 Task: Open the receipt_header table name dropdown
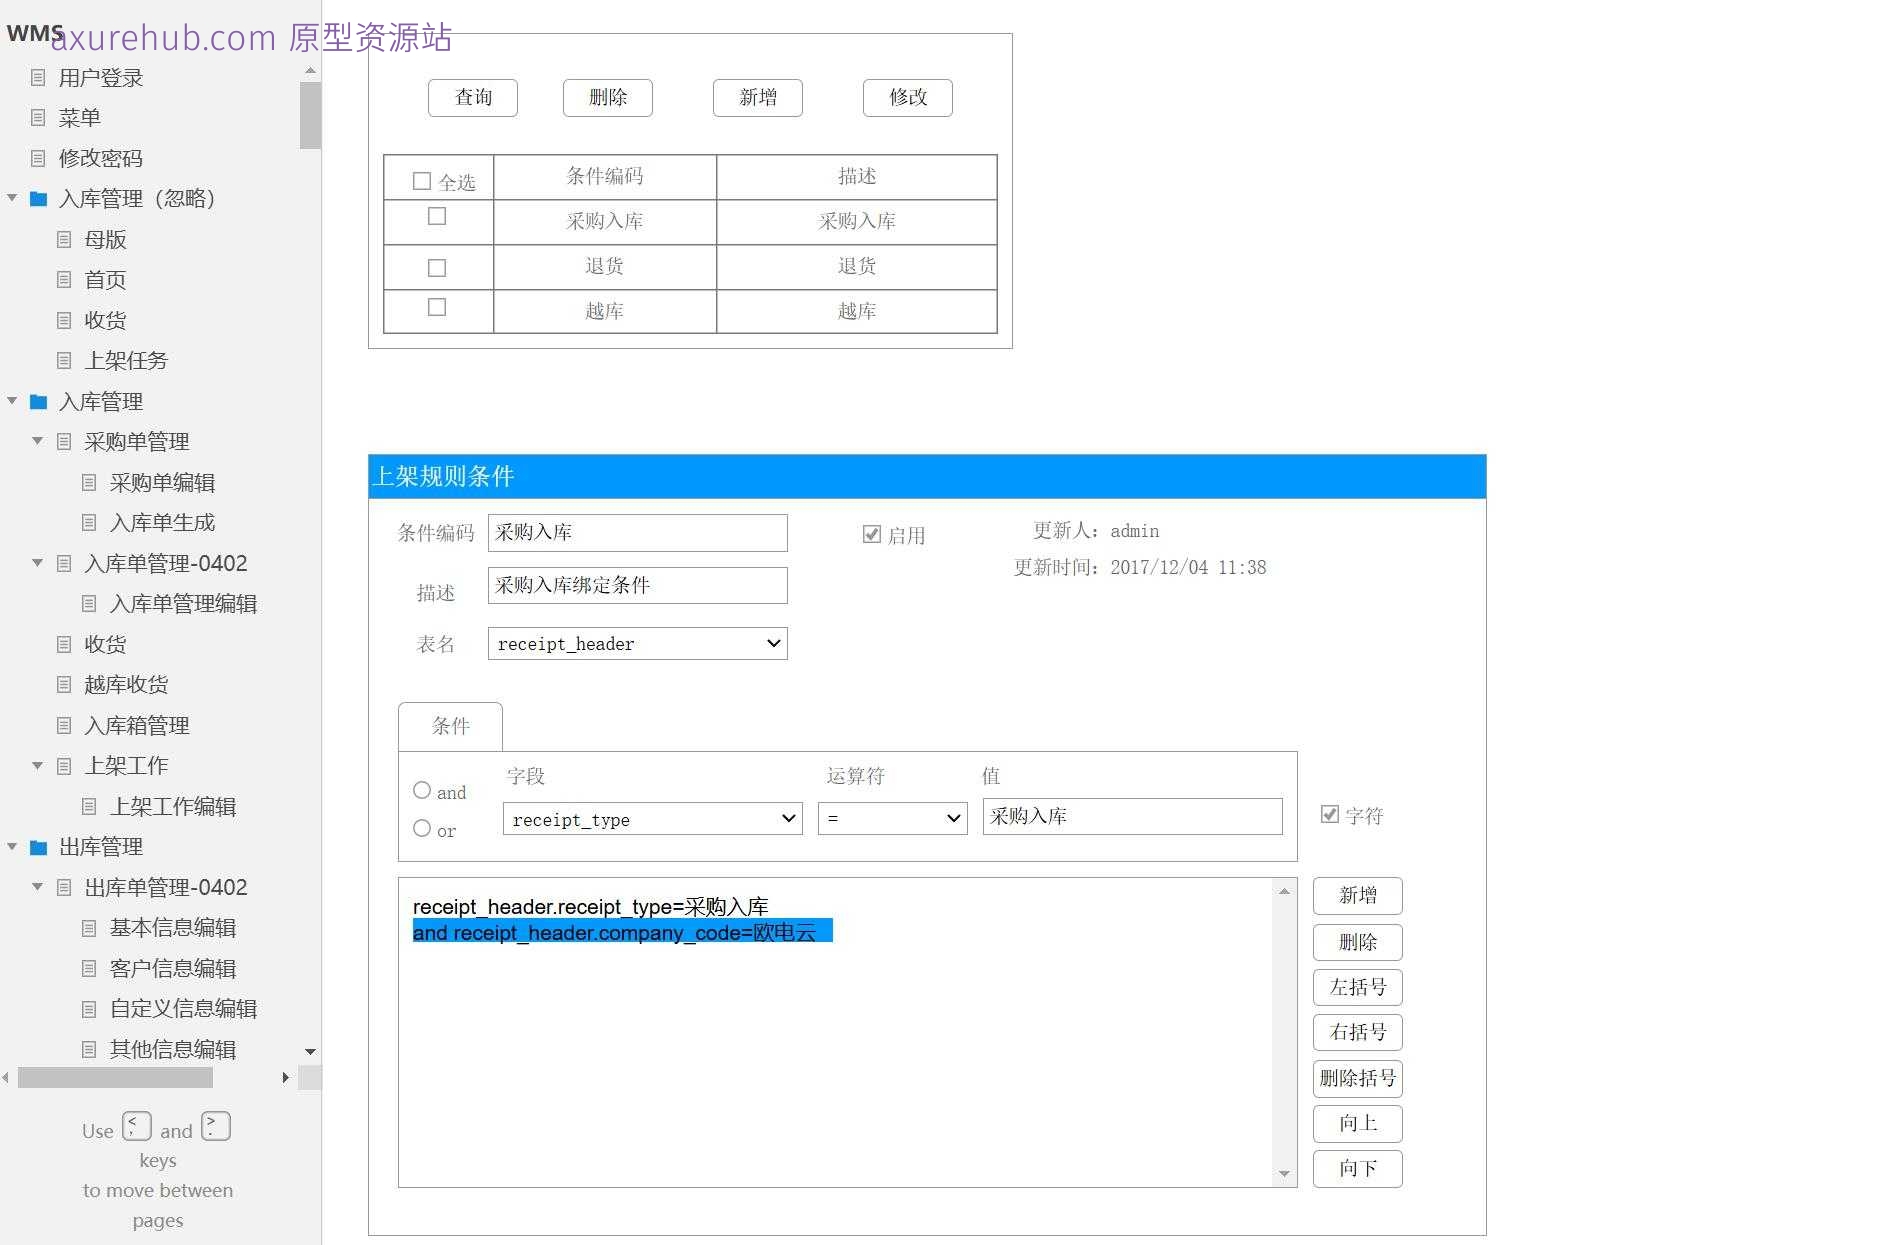click(x=637, y=643)
